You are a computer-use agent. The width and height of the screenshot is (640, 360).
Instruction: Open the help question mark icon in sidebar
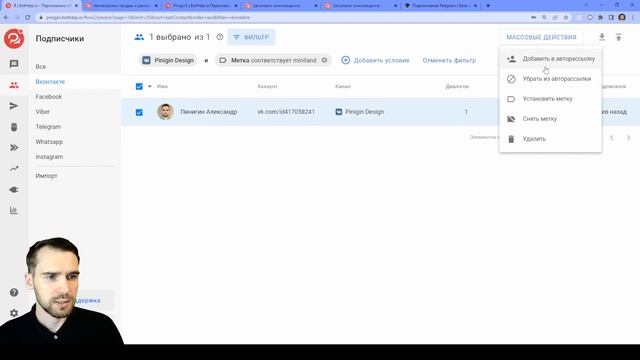[x=14, y=293]
